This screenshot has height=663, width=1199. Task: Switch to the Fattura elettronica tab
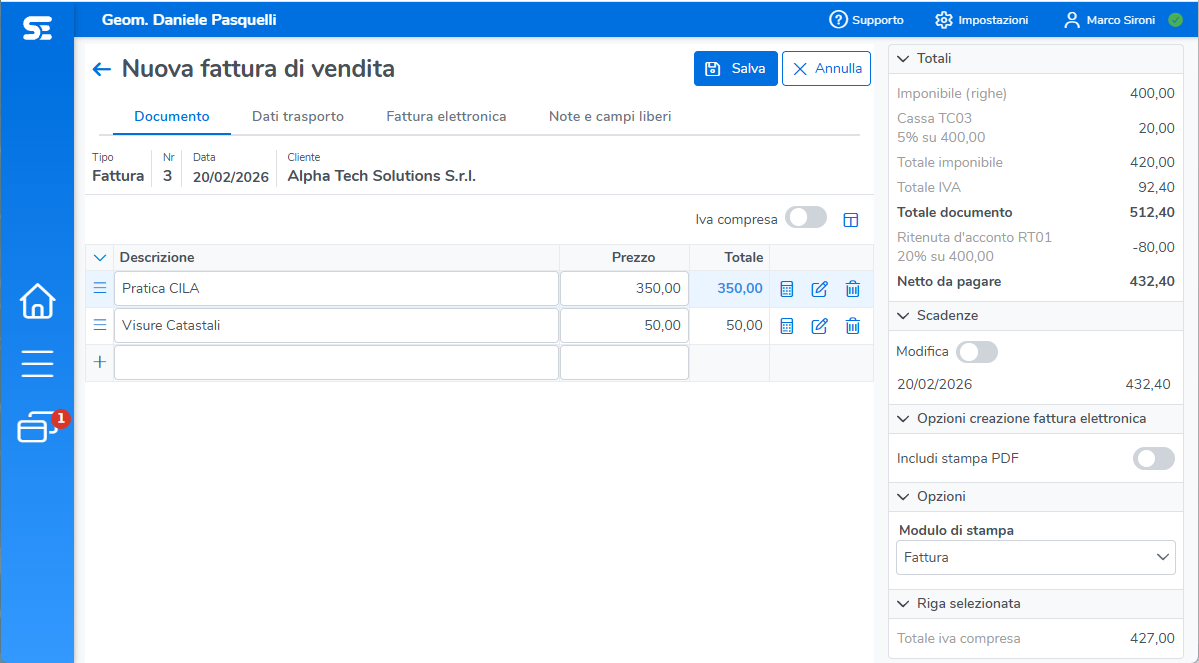(x=447, y=117)
